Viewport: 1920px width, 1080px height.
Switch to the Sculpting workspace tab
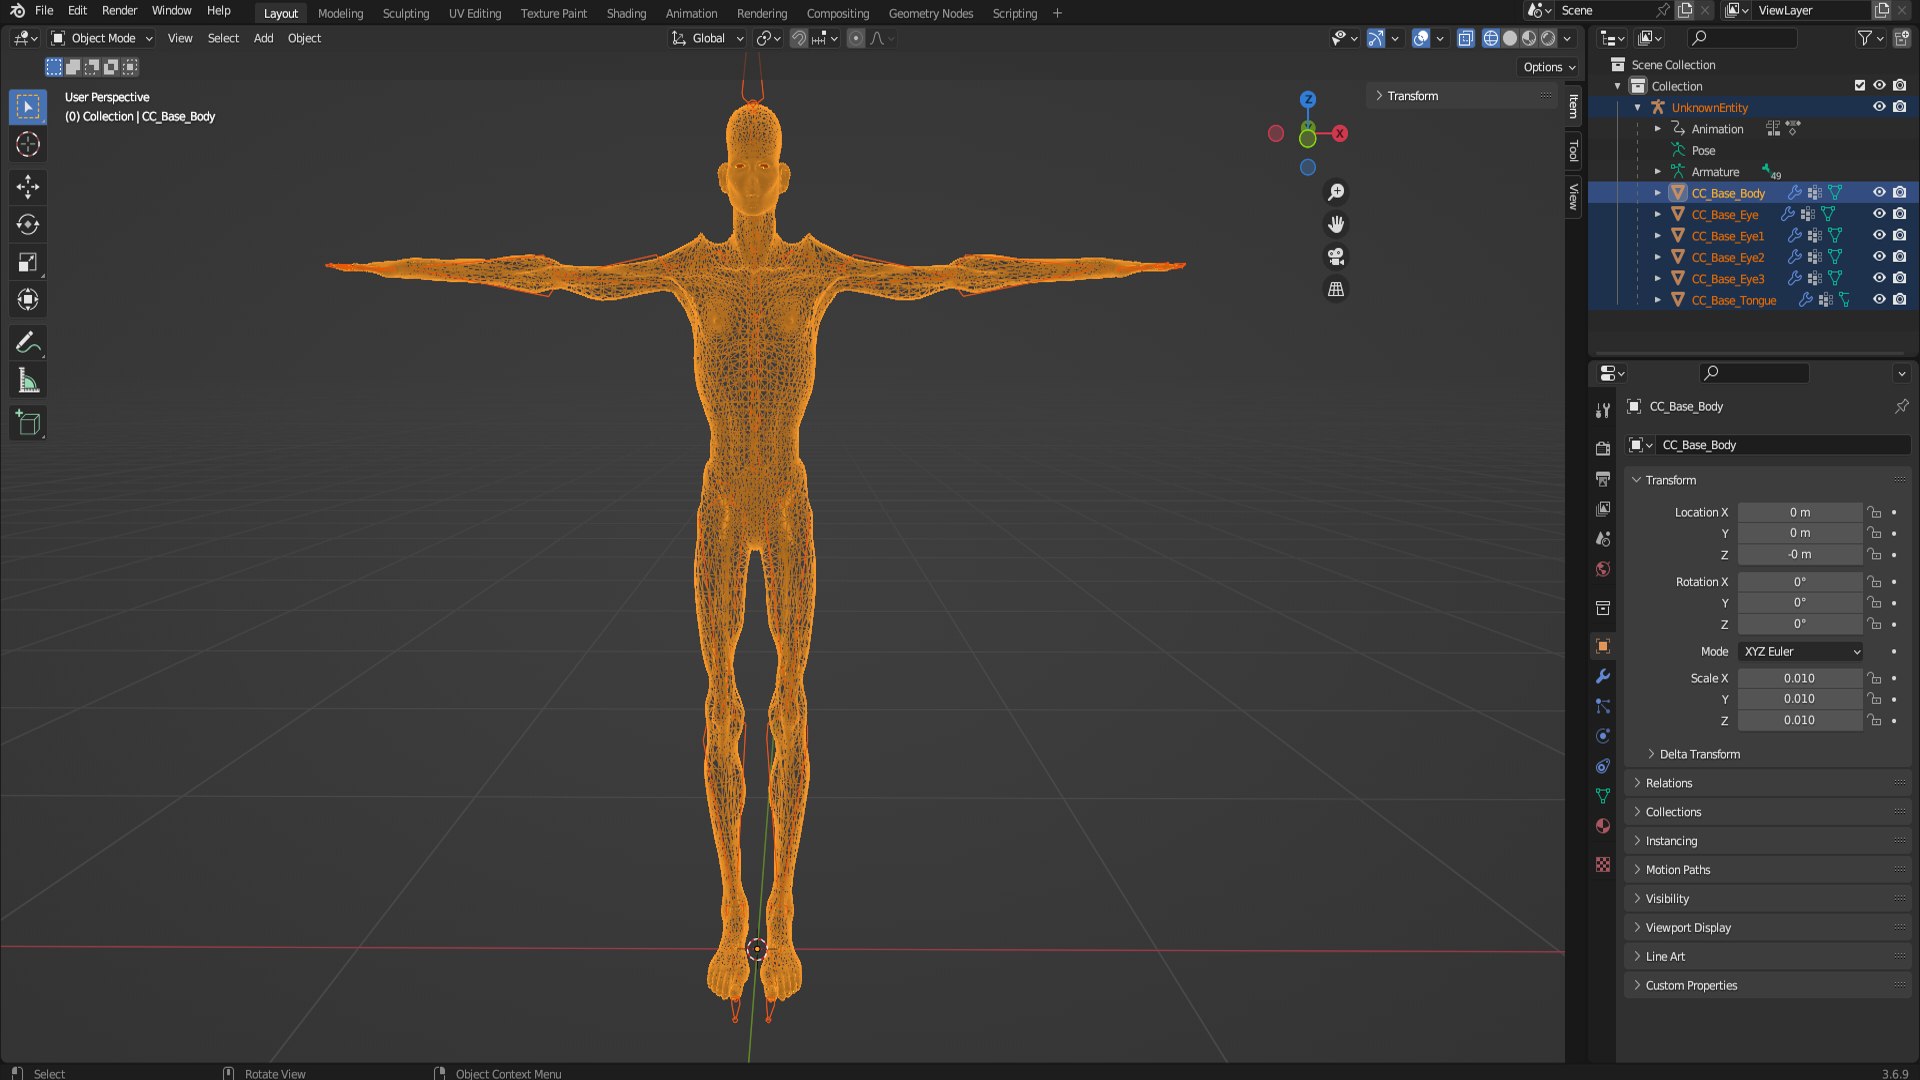click(x=405, y=13)
